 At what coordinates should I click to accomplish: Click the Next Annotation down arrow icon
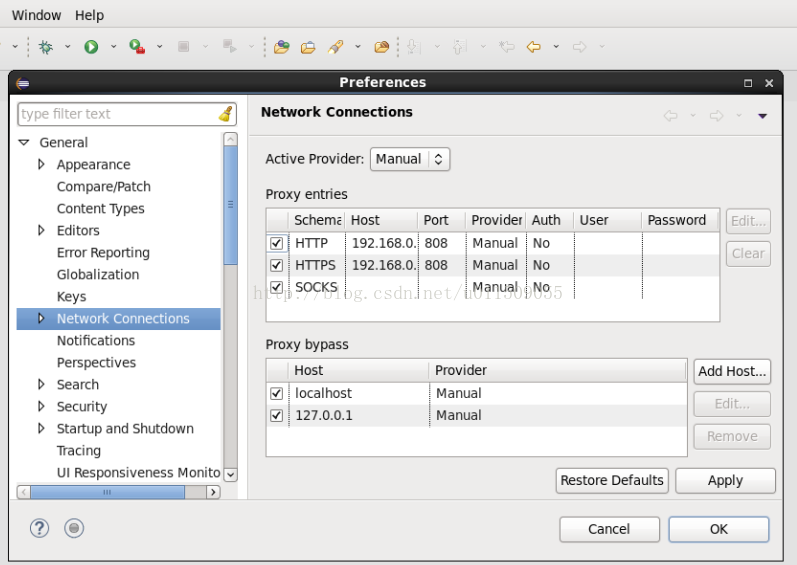point(414,47)
